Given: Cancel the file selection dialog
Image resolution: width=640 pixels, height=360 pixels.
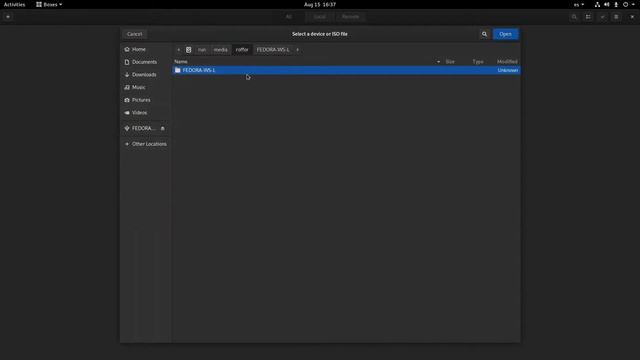Looking at the screenshot, I should (x=134, y=34).
